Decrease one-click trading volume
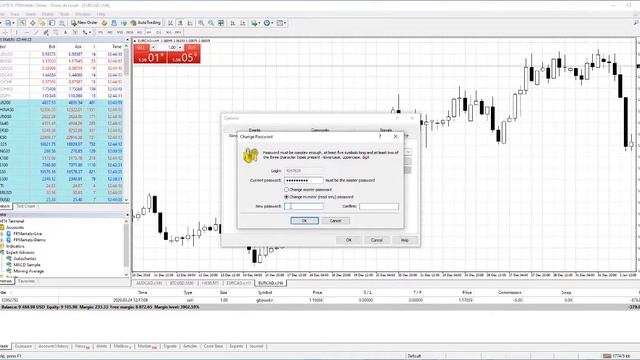Viewport: 640px width, 360px height. (x=153, y=47)
